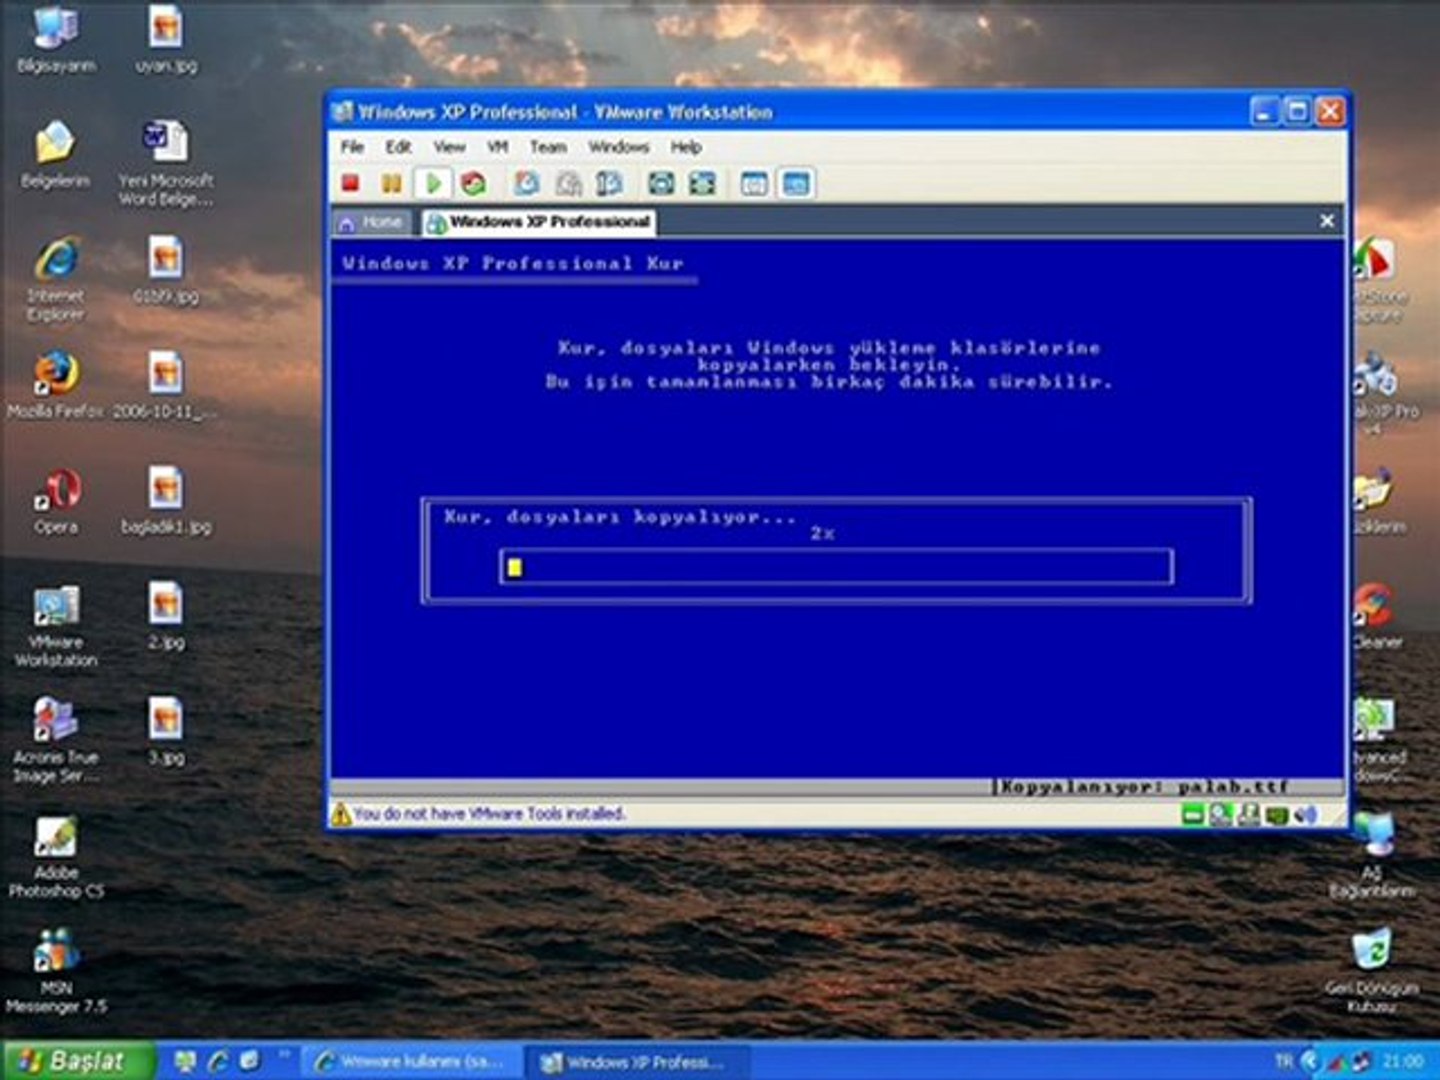The height and width of the screenshot is (1080, 1440).
Task: Click the Windows XP Professional taskbar button
Action: pyautogui.click(x=638, y=1062)
